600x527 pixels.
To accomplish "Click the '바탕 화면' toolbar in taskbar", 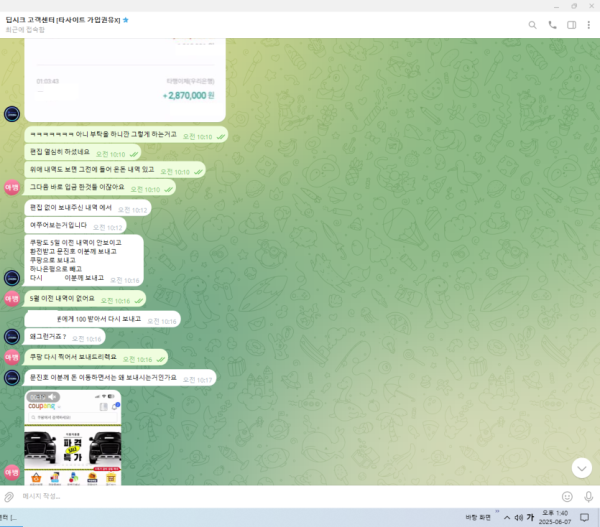I will (x=478, y=517).
